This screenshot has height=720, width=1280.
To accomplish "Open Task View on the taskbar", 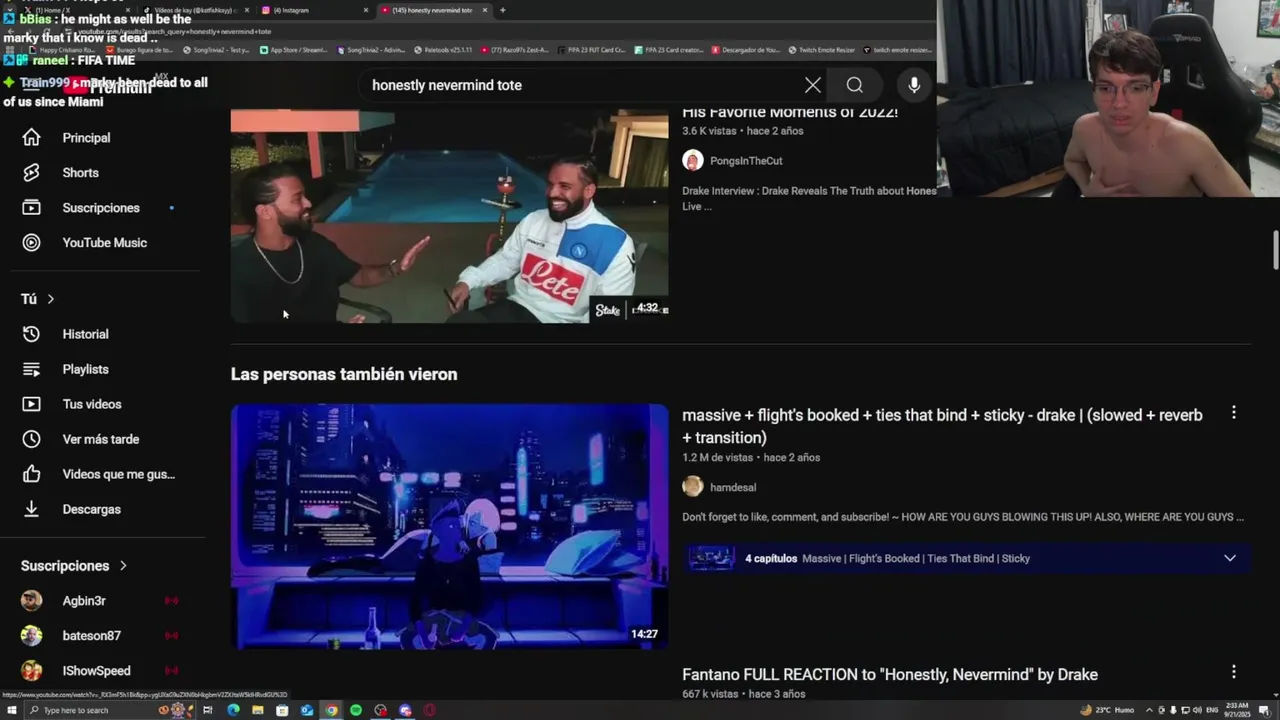I will [208, 710].
